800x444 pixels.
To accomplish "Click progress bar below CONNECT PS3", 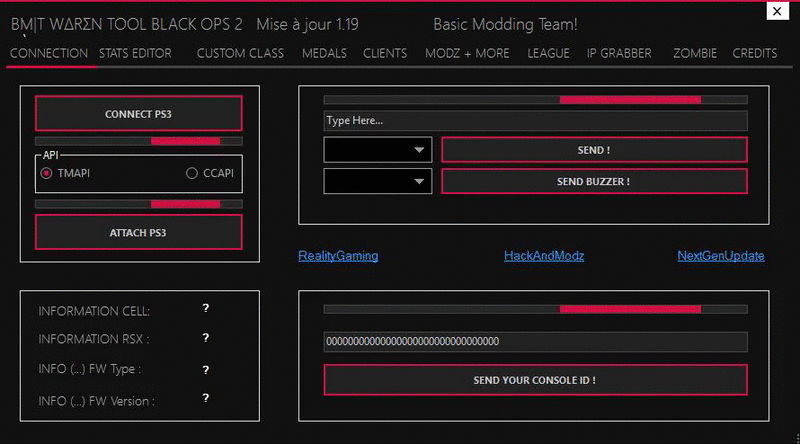I will pos(138,141).
